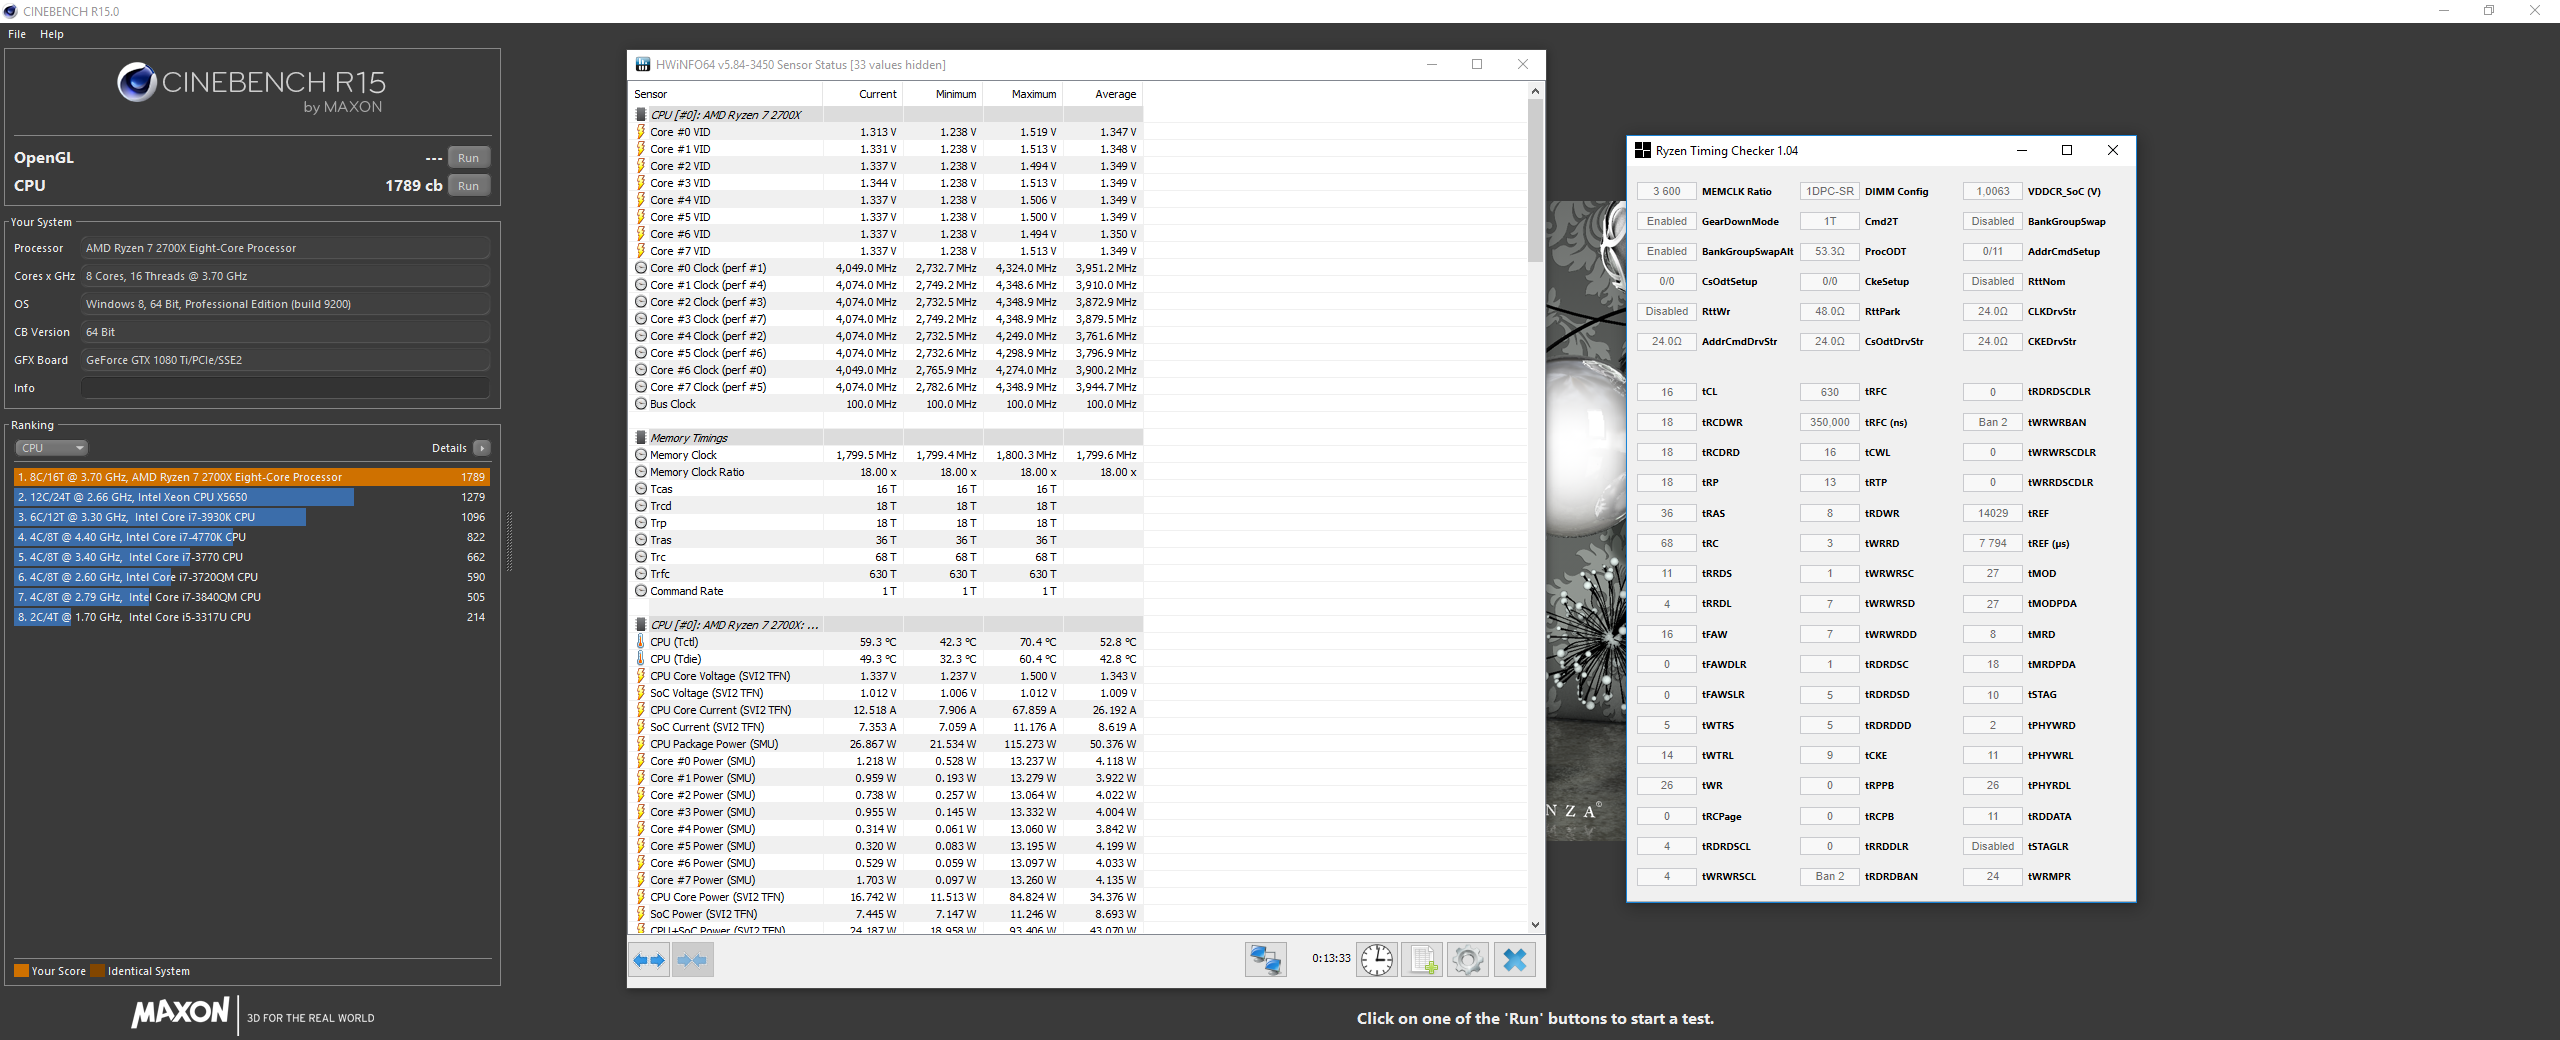Click the lightning icon next to Core #0 VID
2560x1040 pixels.
641,132
